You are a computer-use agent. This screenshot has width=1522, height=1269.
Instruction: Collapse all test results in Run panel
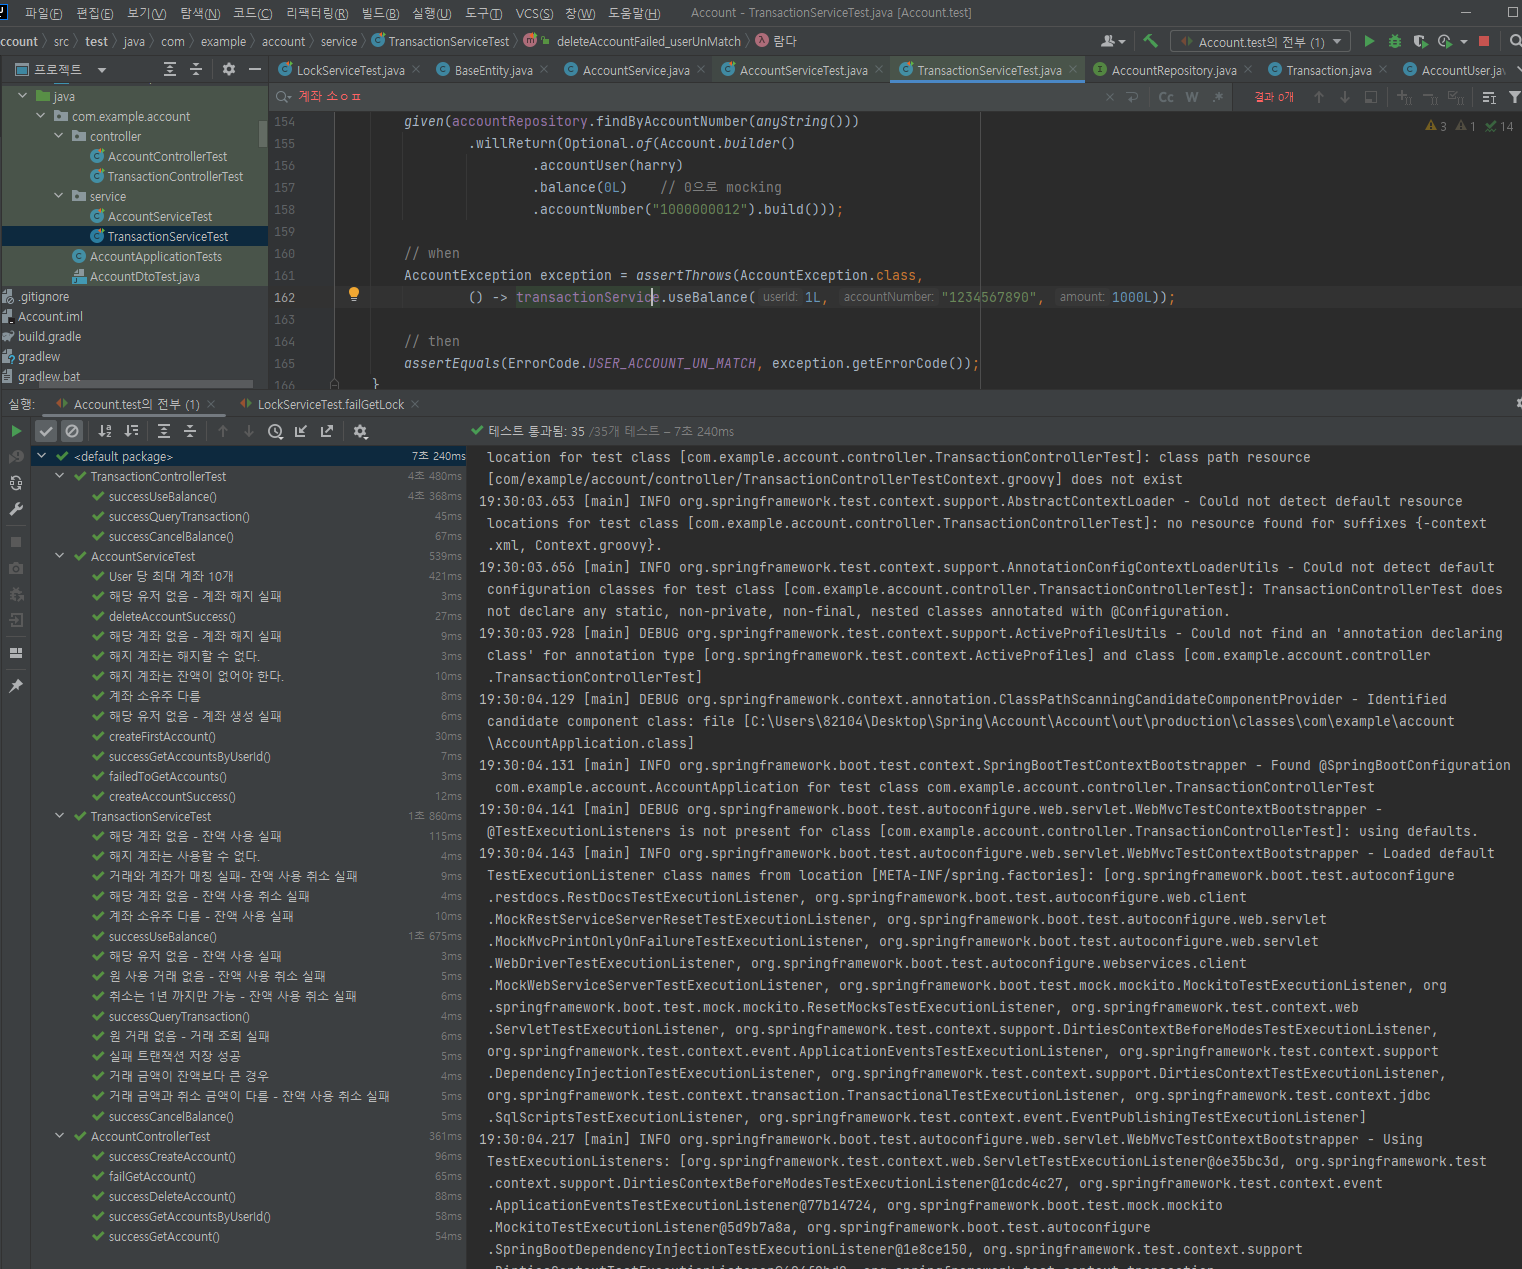(x=190, y=431)
